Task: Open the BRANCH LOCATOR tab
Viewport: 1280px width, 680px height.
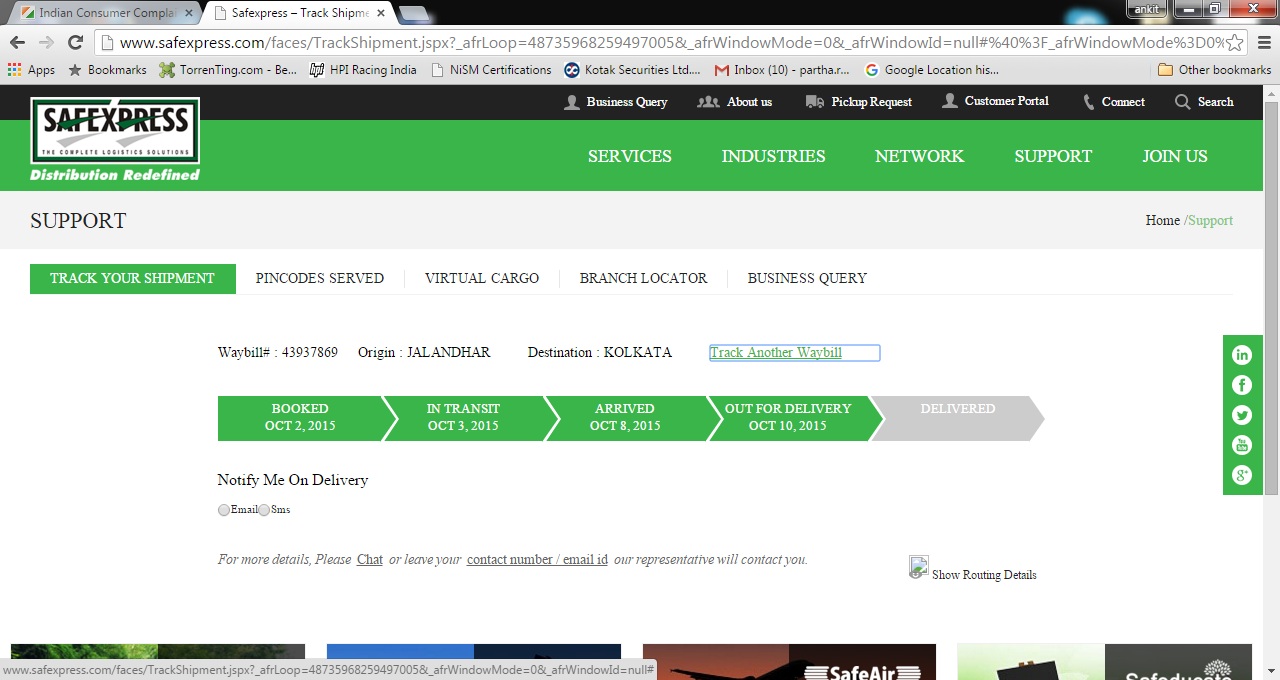Action: click(643, 278)
